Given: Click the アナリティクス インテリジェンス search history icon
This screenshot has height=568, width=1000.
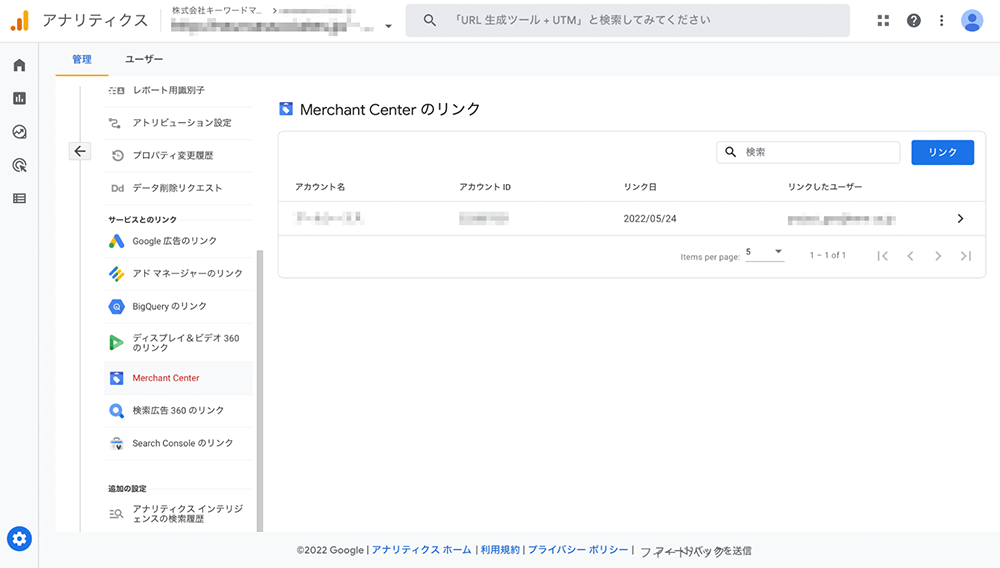Looking at the screenshot, I should click(116, 514).
